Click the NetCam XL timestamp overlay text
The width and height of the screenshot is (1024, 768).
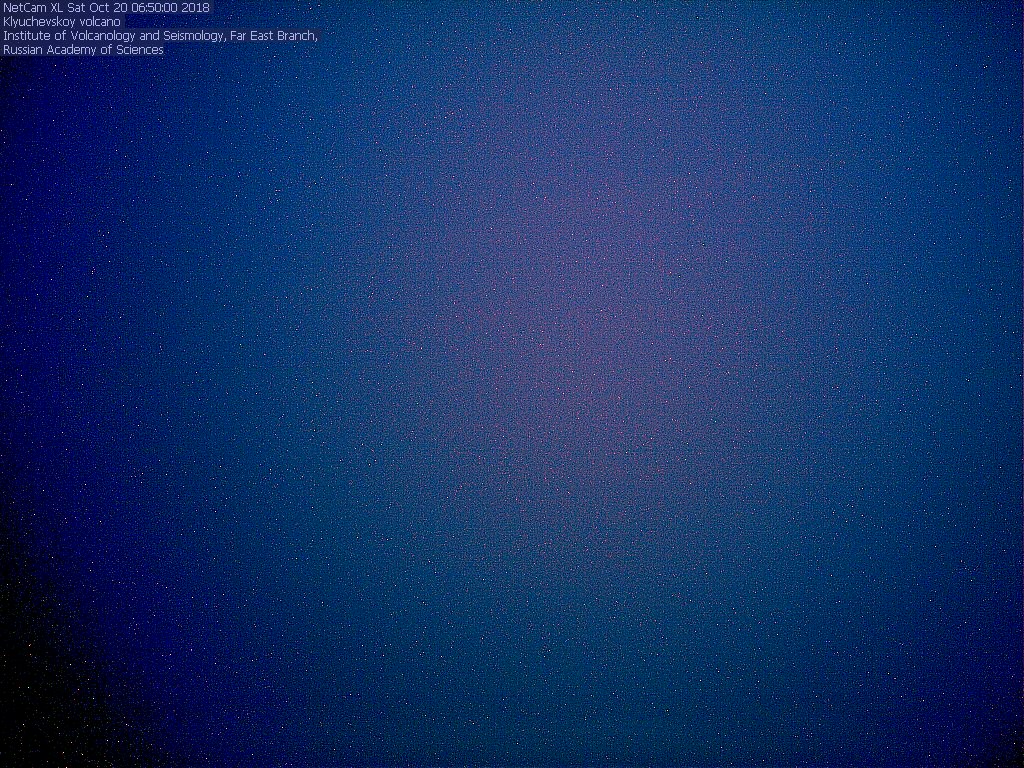point(106,8)
